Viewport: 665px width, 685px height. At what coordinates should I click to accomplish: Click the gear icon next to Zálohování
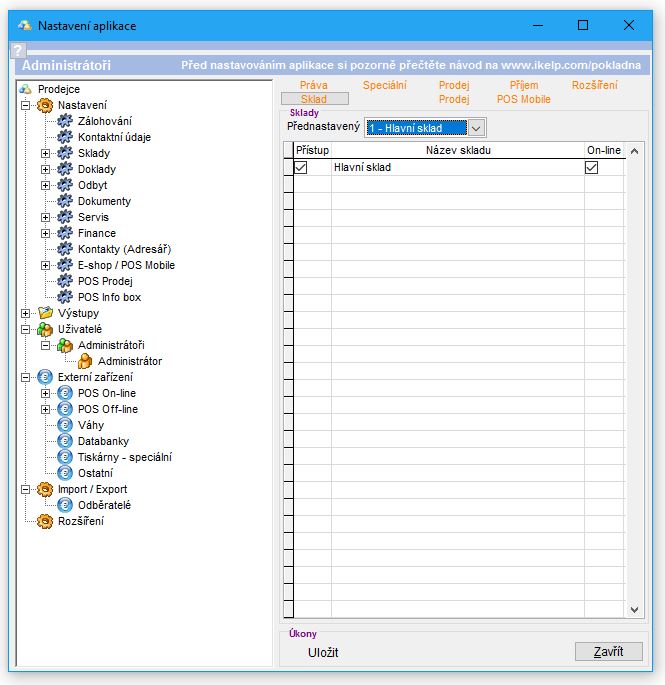point(65,121)
